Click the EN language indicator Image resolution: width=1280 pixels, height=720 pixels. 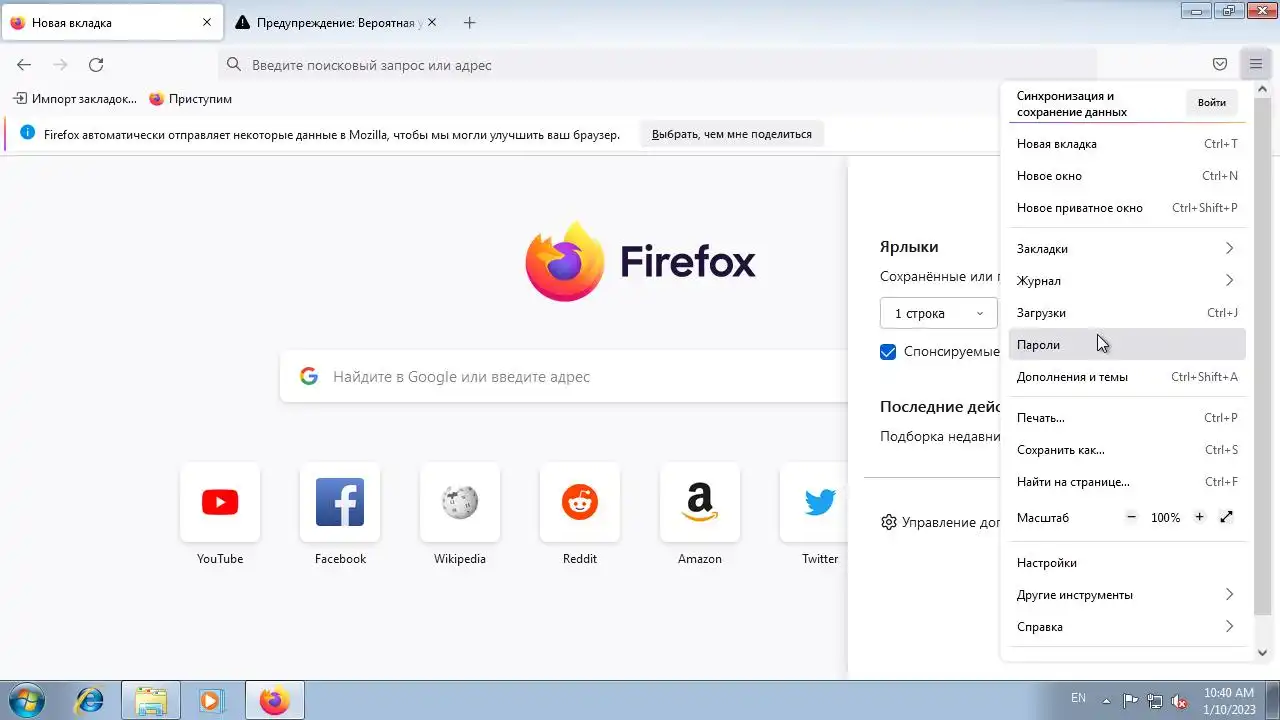pyautogui.click(x=1078, y=698)
